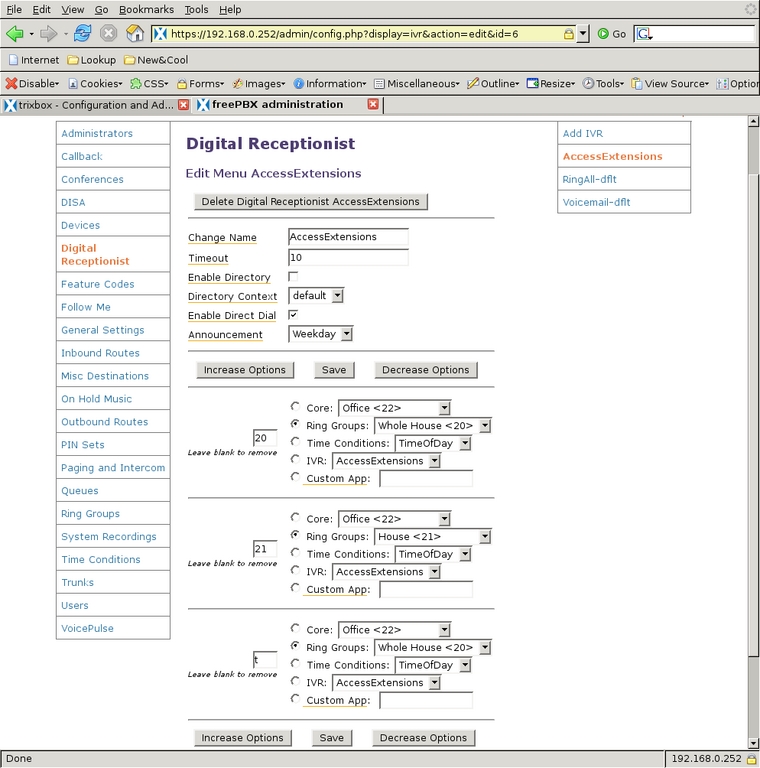Open the Cookies developer toolbar item
The height and width of the screenshot is (768, 760).
coord(96,84)
